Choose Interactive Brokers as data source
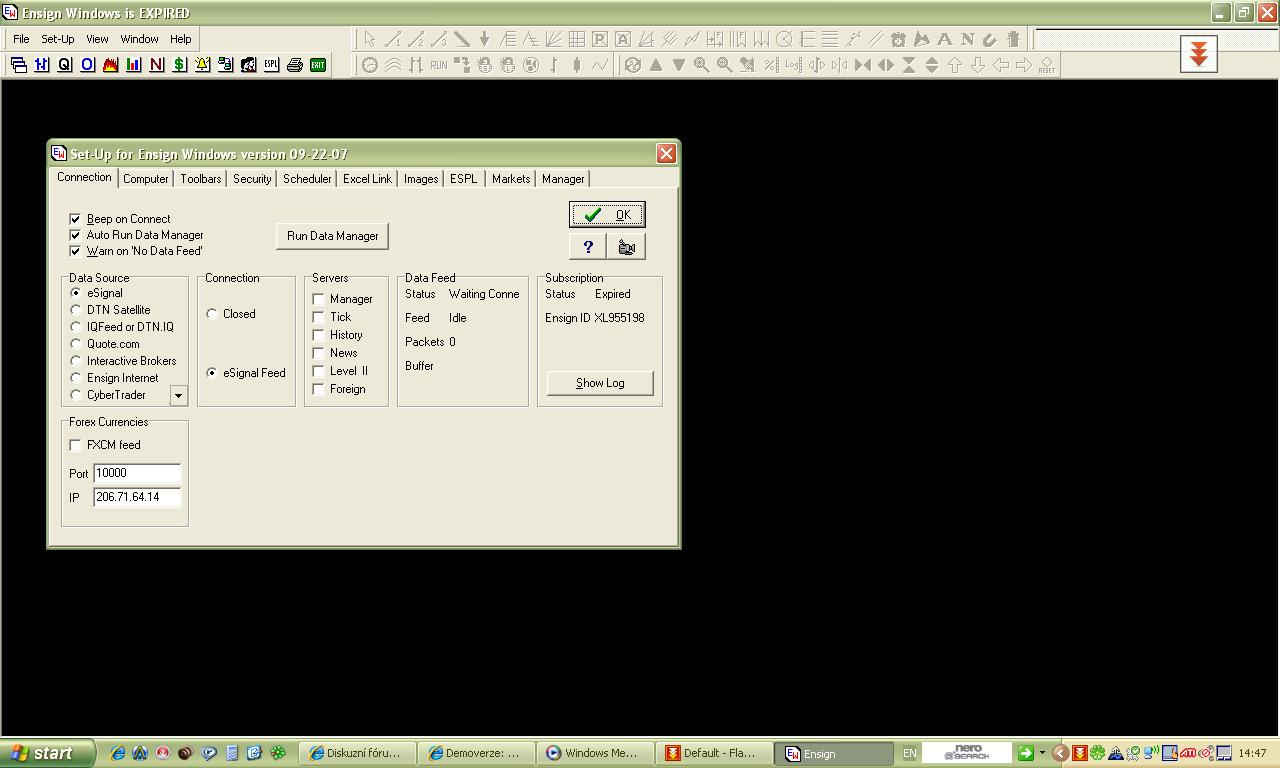This screenshot has height=768, width=1280. point(76,361)
